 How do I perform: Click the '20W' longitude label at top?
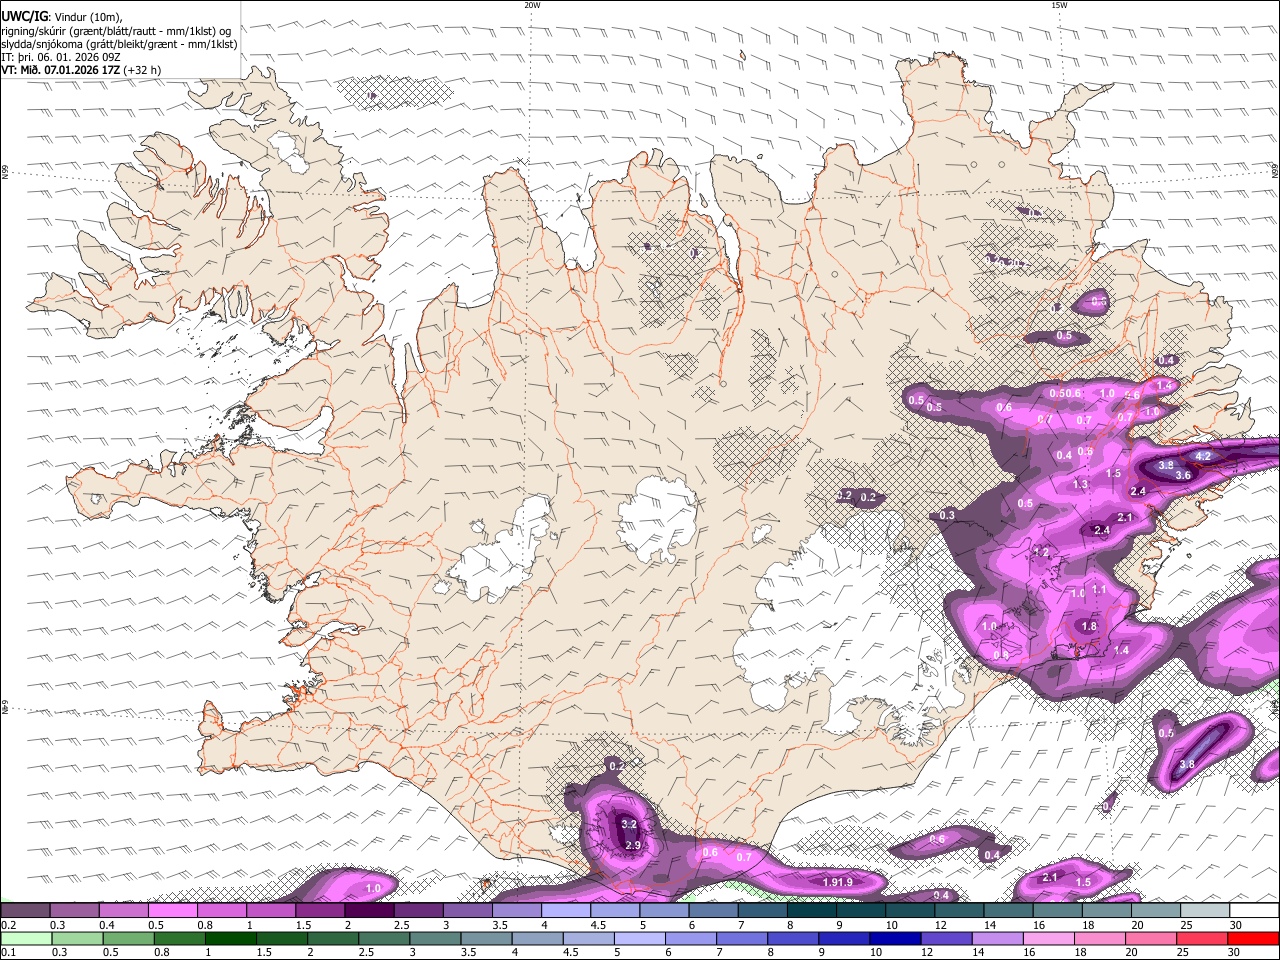[x=532, y=5]
